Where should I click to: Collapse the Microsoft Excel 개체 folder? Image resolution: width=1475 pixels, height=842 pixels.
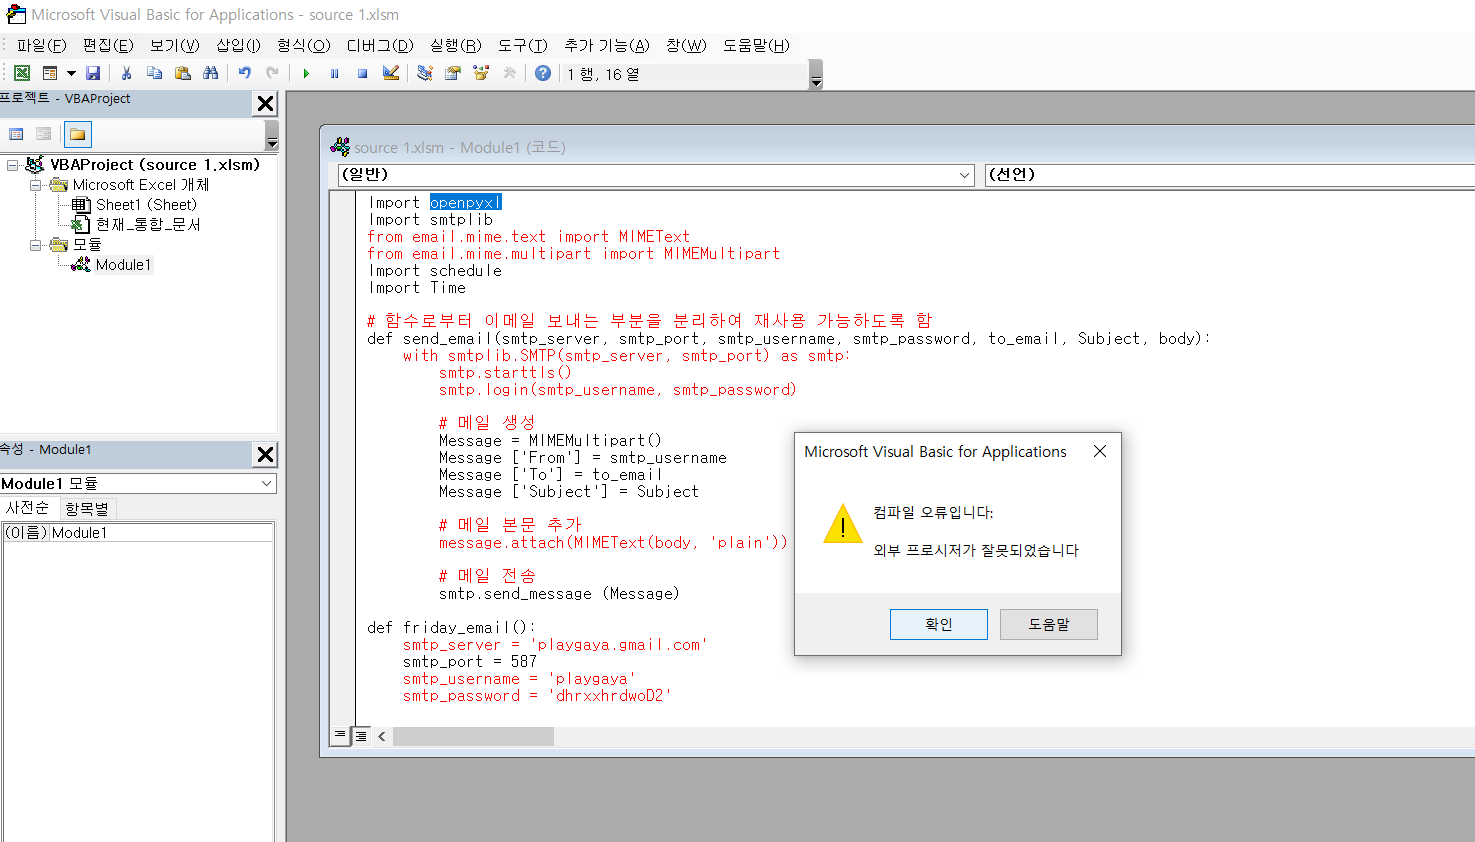[x=36, y=185]
